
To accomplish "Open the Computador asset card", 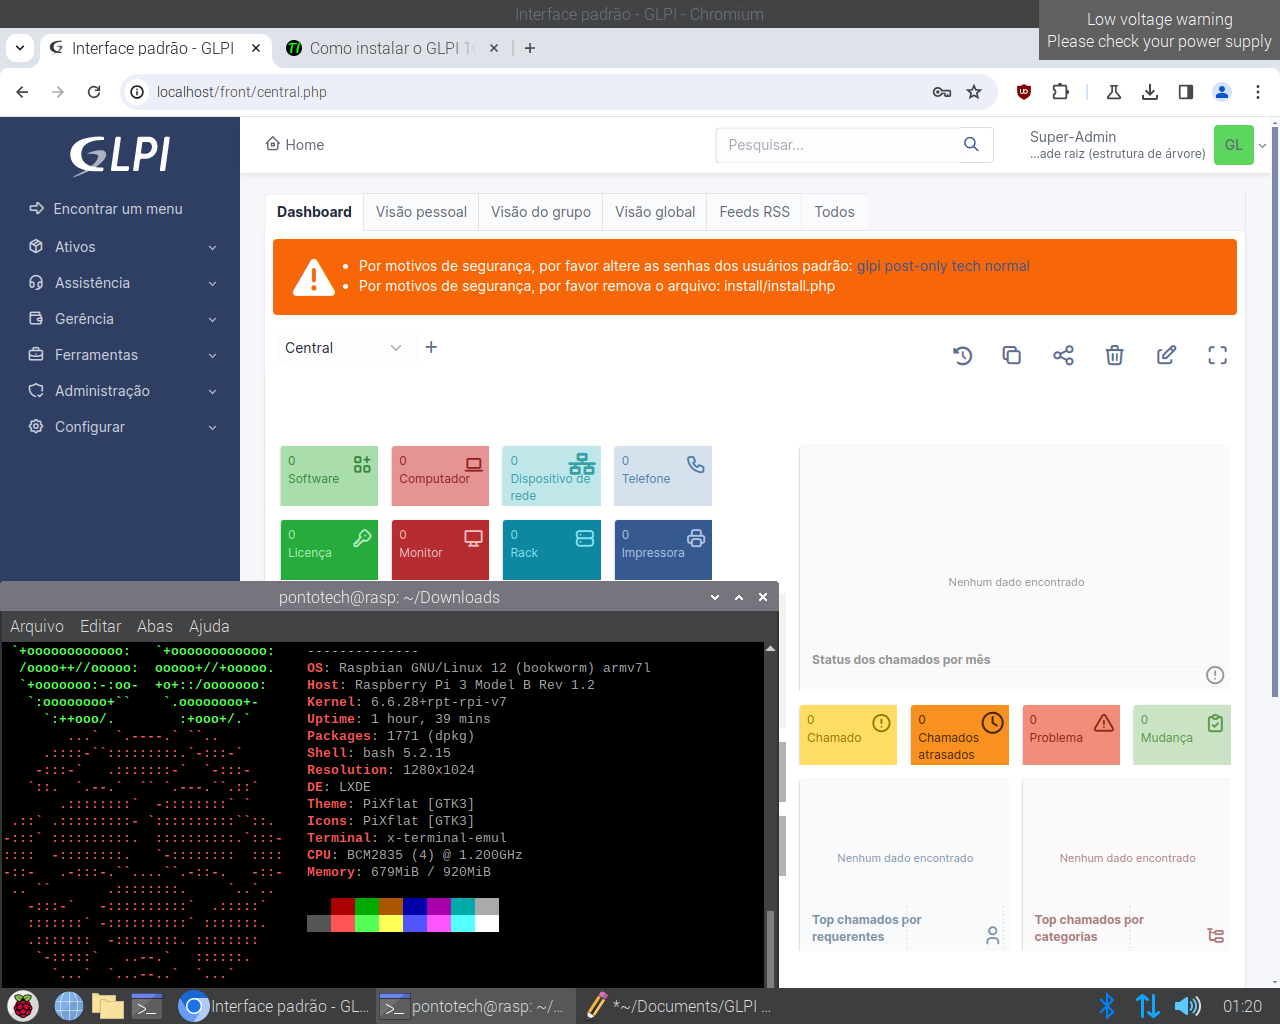I will click(440, 476).
